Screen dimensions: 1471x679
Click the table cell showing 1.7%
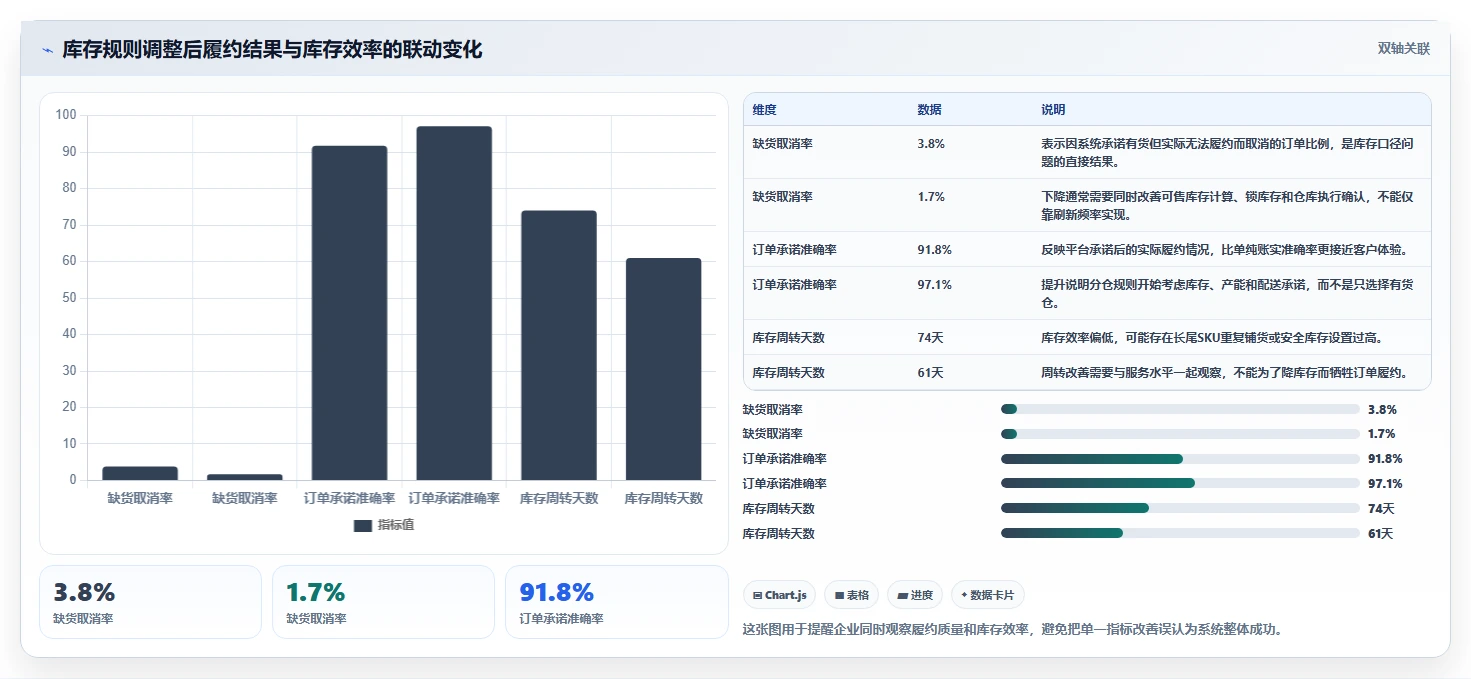(931, 197)
